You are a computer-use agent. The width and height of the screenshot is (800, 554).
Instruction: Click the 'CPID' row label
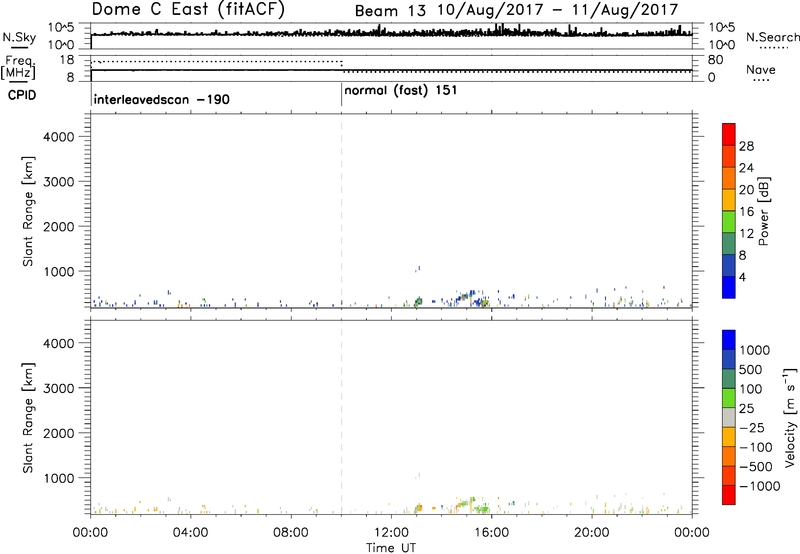click(22, 95)
